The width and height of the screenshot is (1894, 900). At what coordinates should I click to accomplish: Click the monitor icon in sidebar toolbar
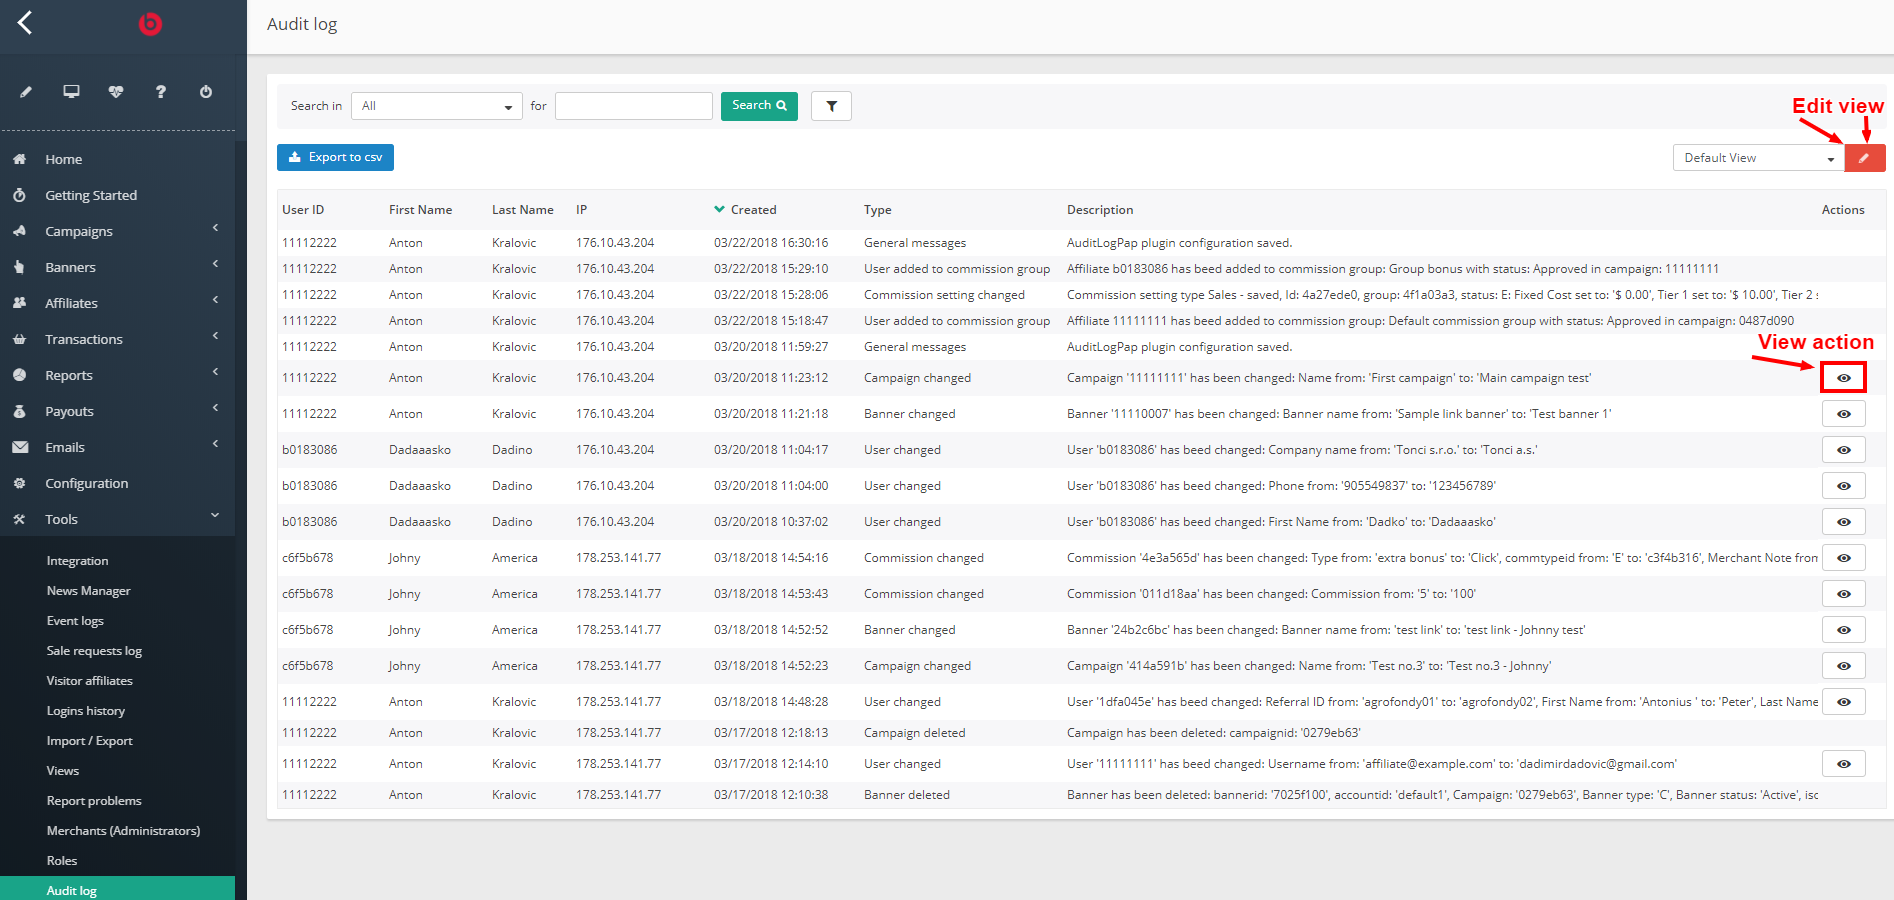pyautogui.click(x=71, y=92)
